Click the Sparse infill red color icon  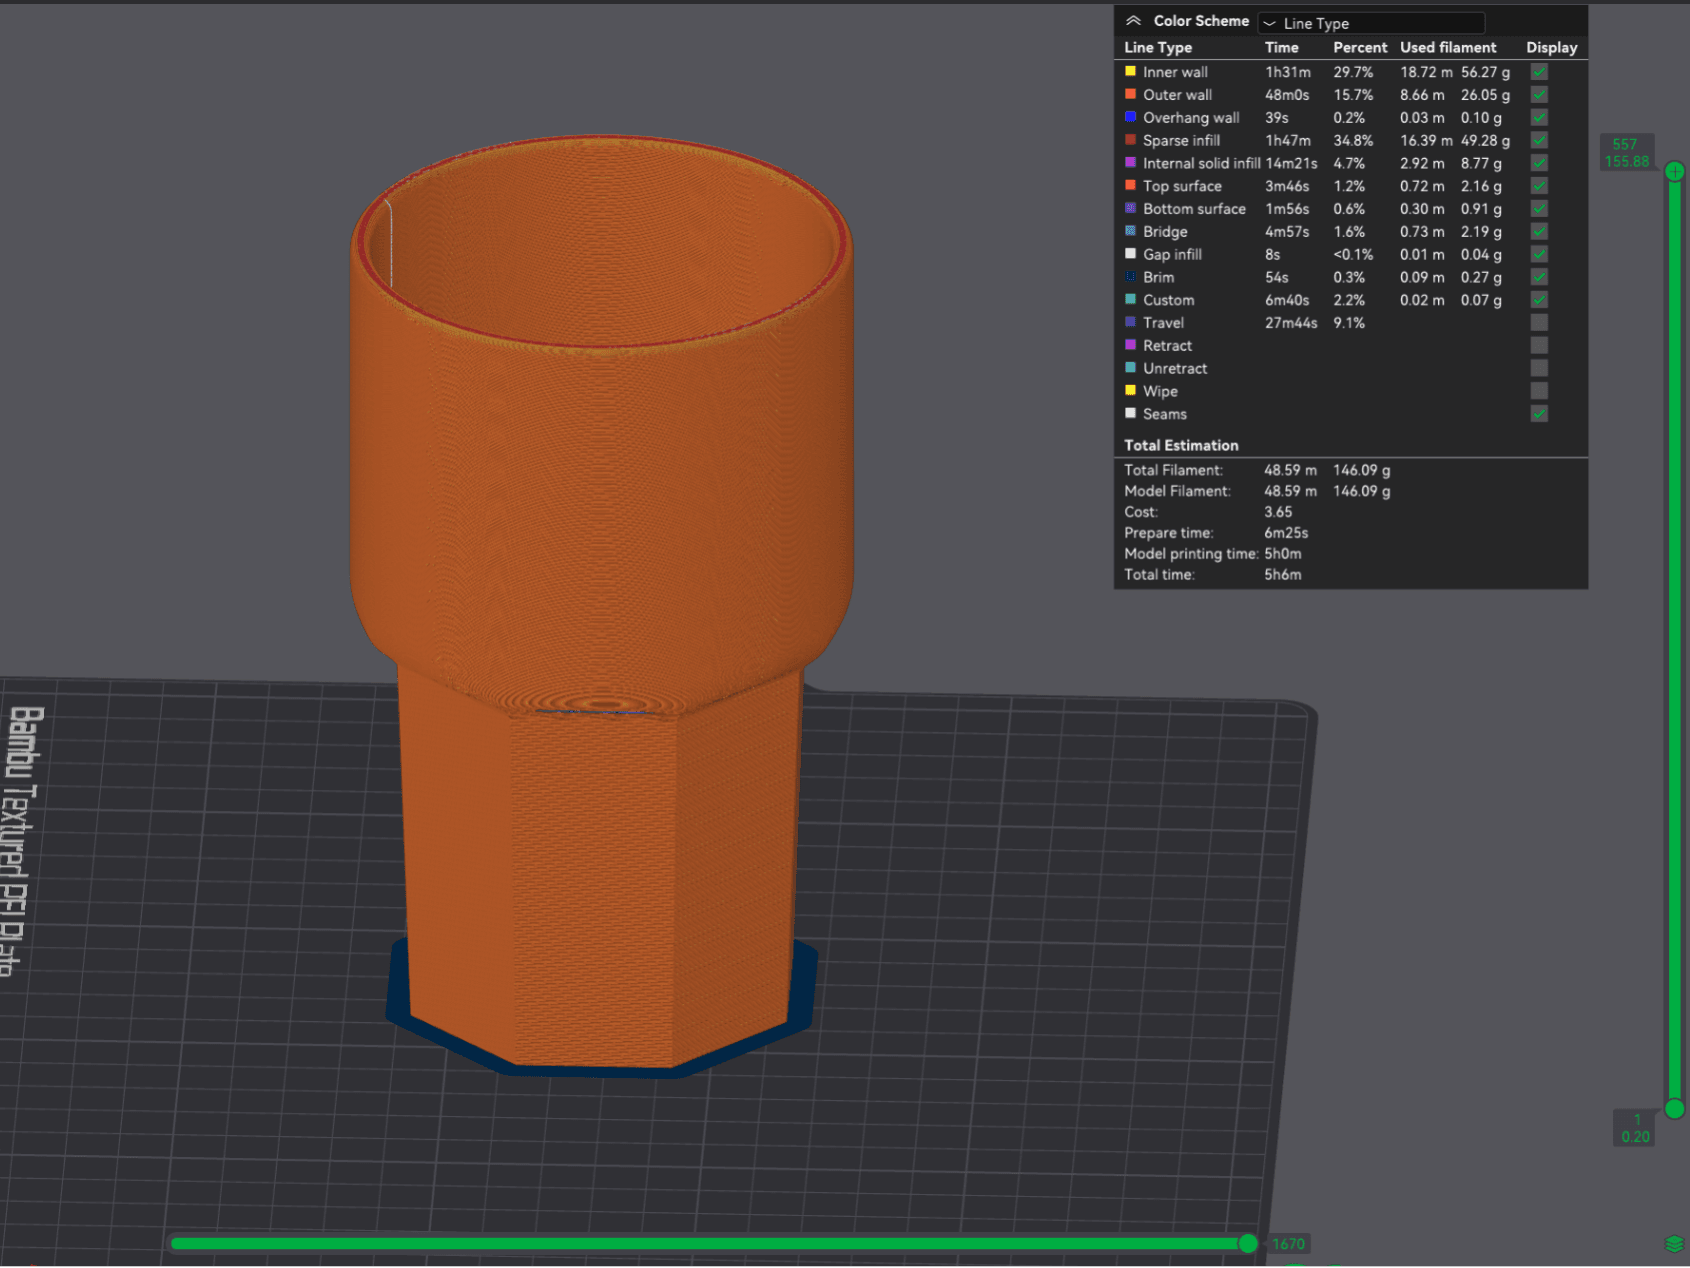[1130, 140]
